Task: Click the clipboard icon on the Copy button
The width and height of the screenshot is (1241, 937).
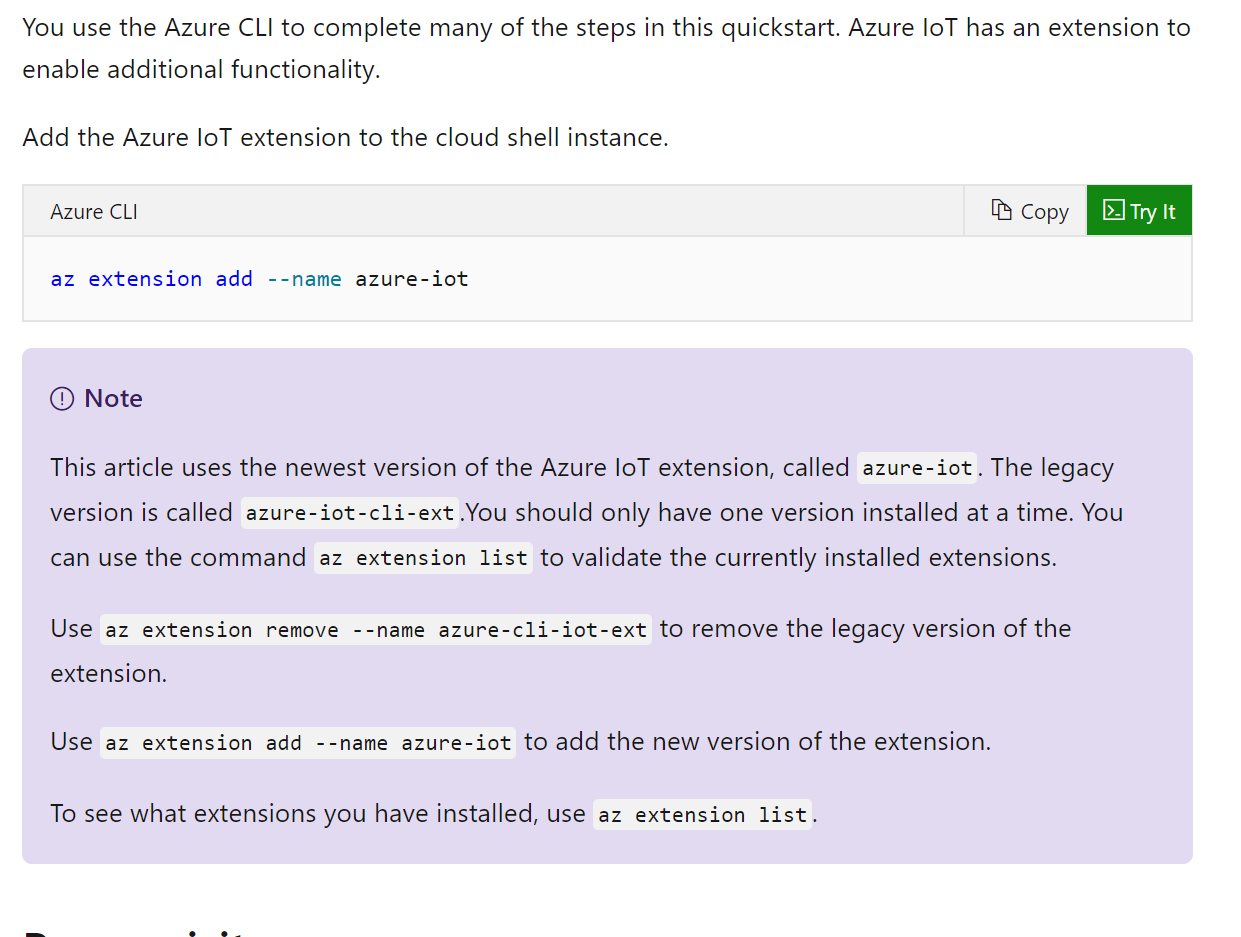Action: click(x=1001, y=210)
